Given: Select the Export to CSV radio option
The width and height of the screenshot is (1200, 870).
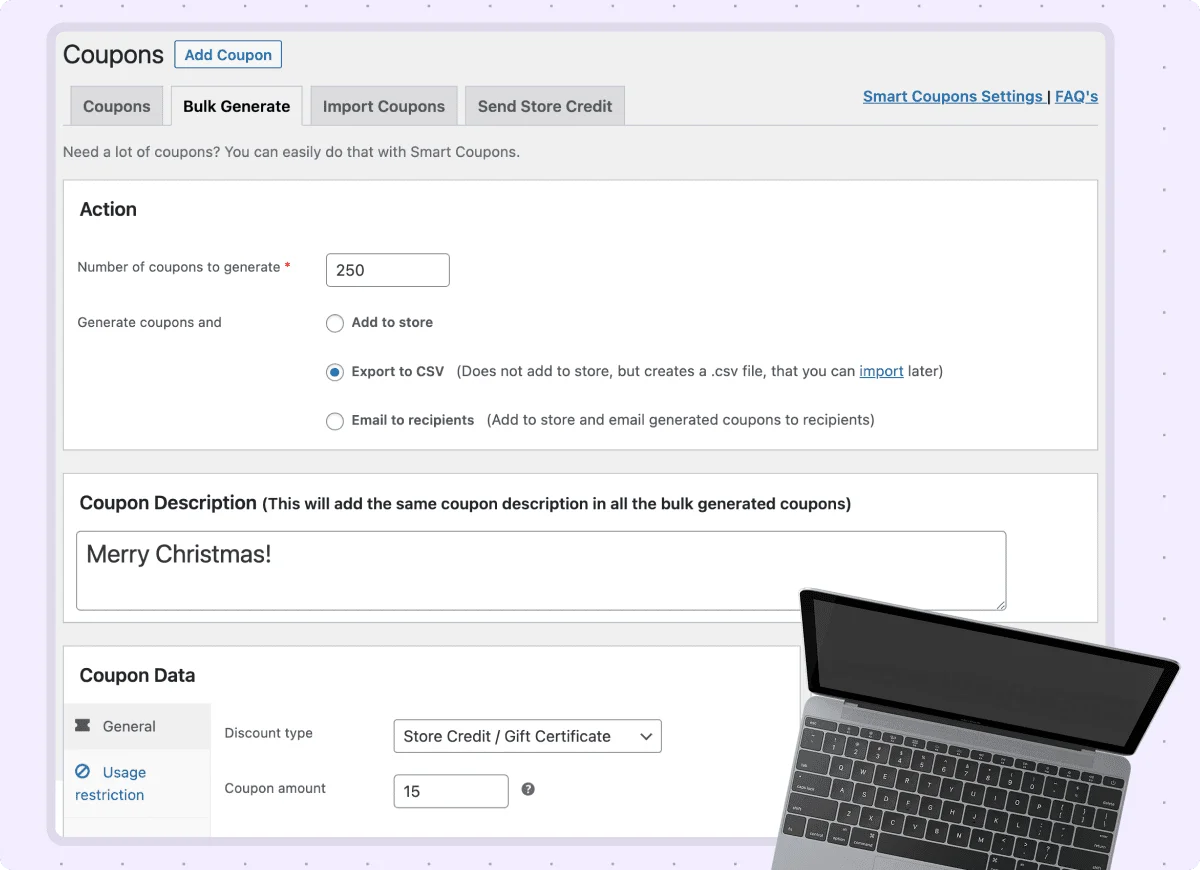Looking at the screenshot, I should tap(335, 372).
